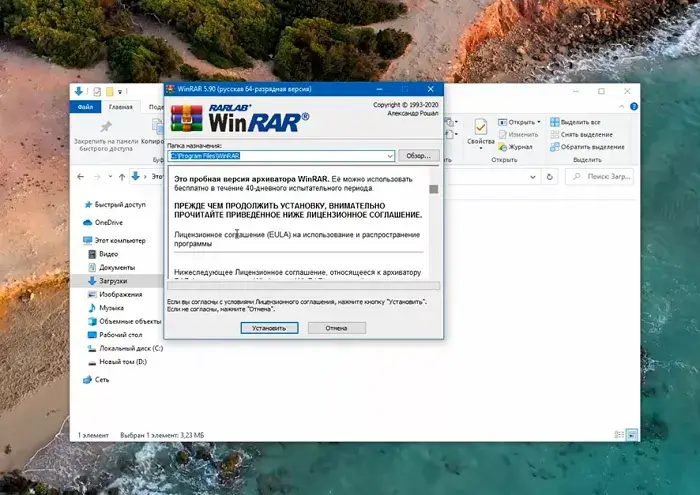Click the Отмена button

(x=337, y=328)
